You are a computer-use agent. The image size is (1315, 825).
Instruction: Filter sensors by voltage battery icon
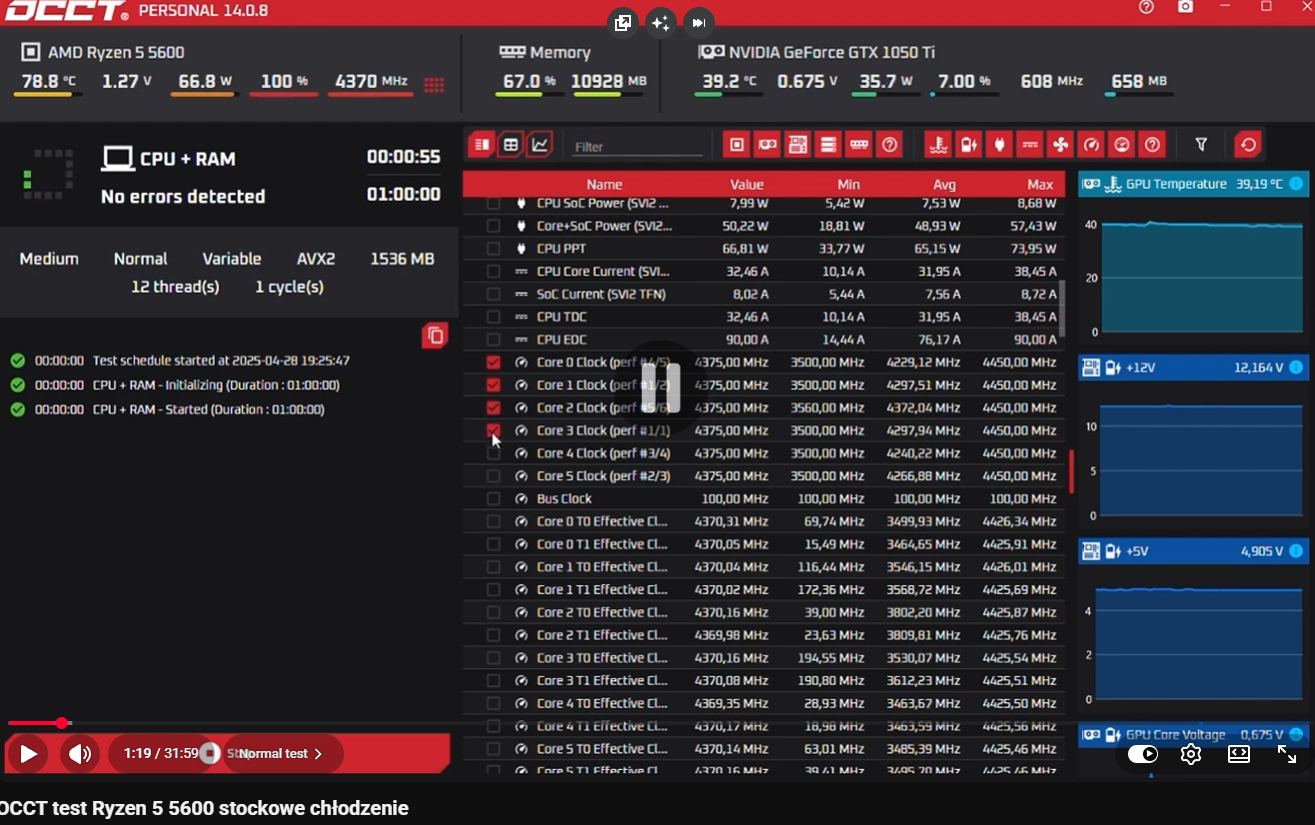968,145
